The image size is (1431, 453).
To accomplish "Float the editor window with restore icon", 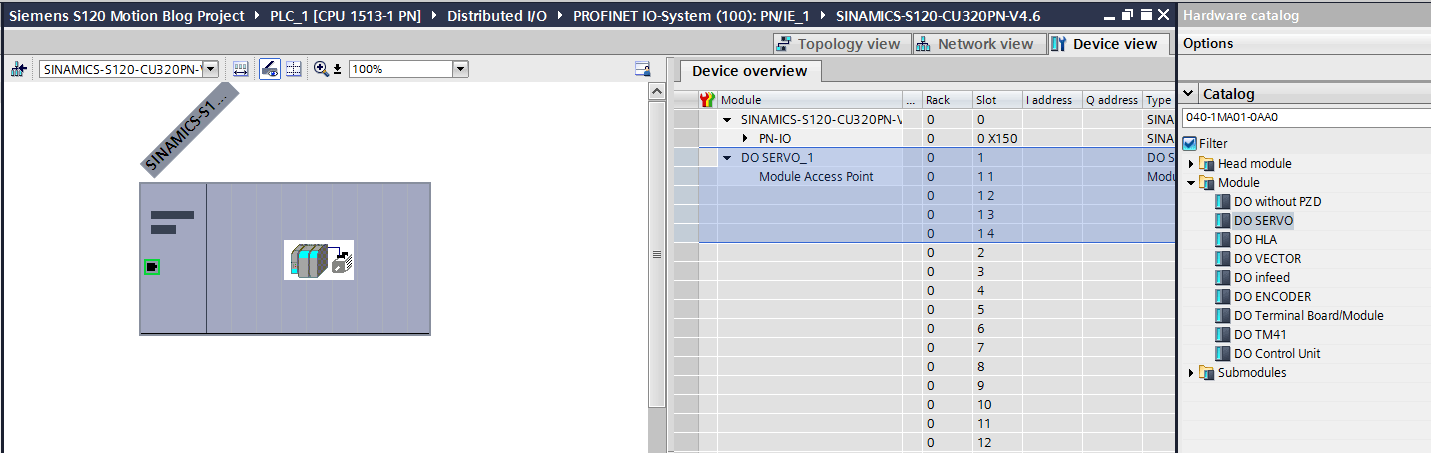I will [x=1126, y=15].
